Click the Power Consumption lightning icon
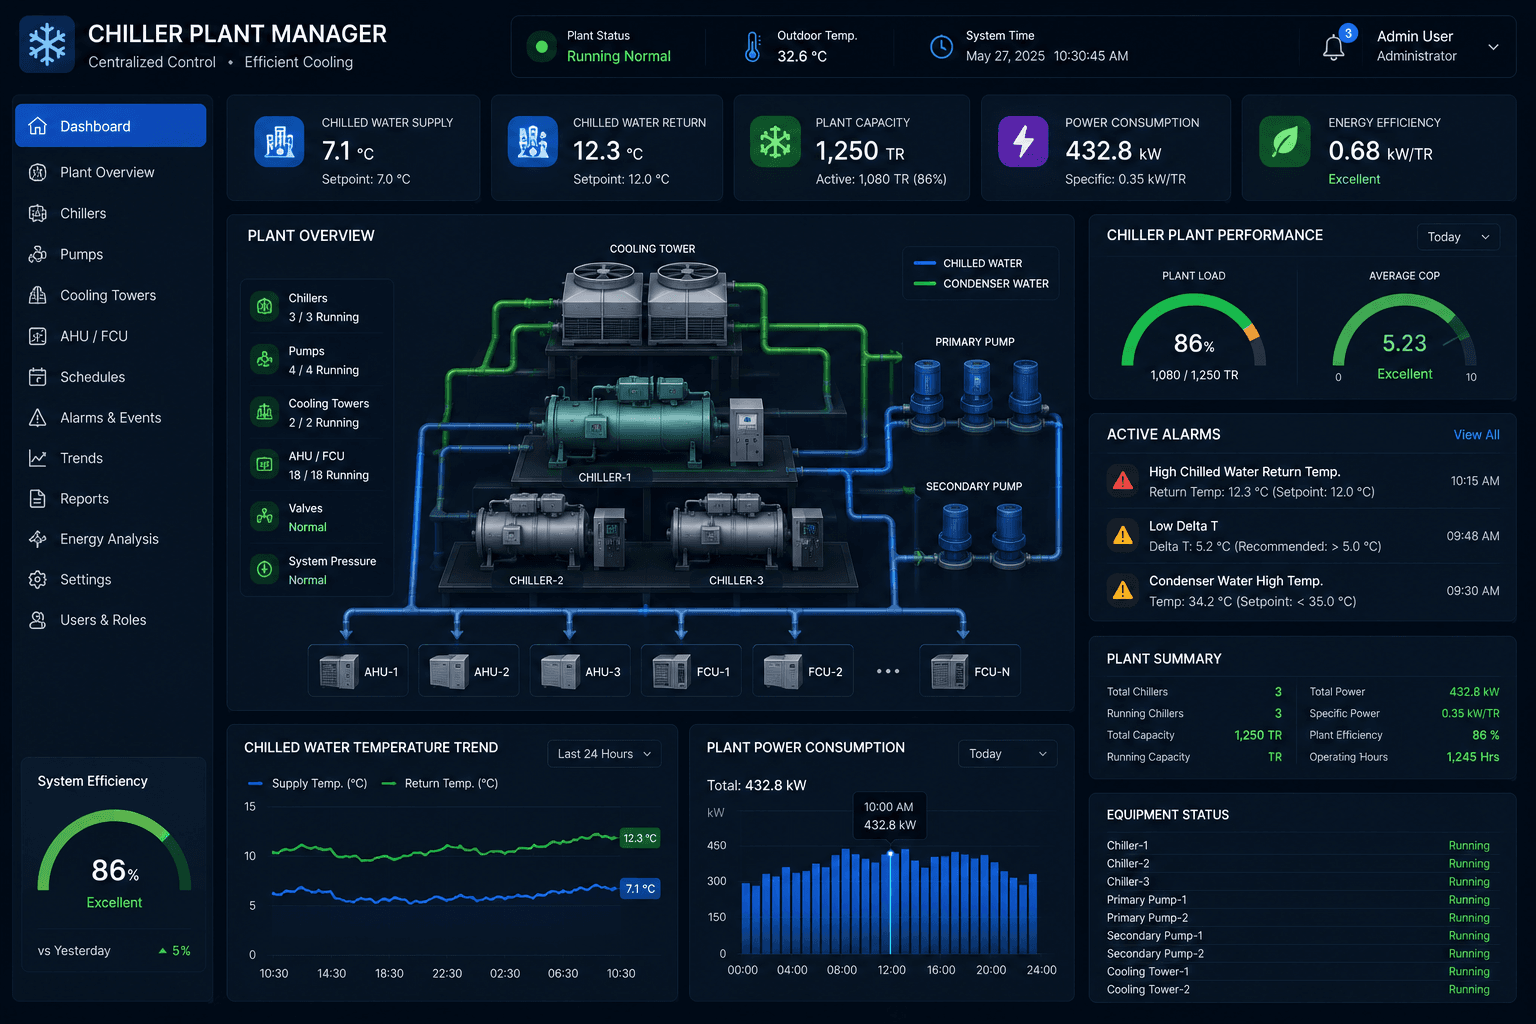Image resolution: width=1536 pixels, height=1024 pixels. click(1023, 141)
